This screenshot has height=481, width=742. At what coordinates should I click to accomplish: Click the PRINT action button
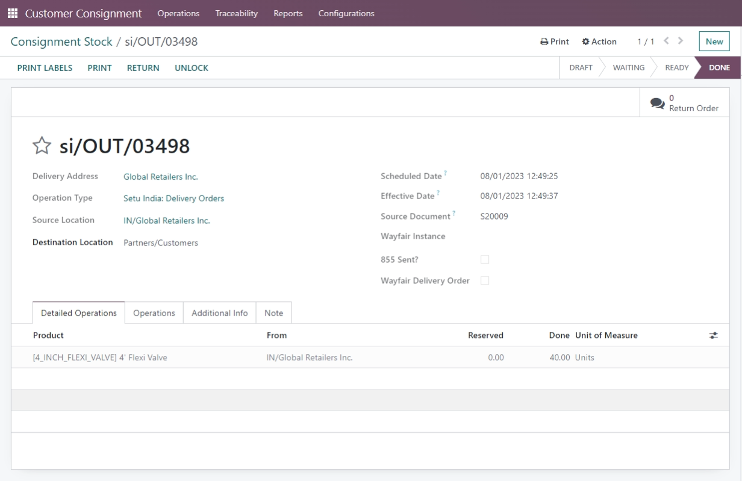[x=99, y=68]
